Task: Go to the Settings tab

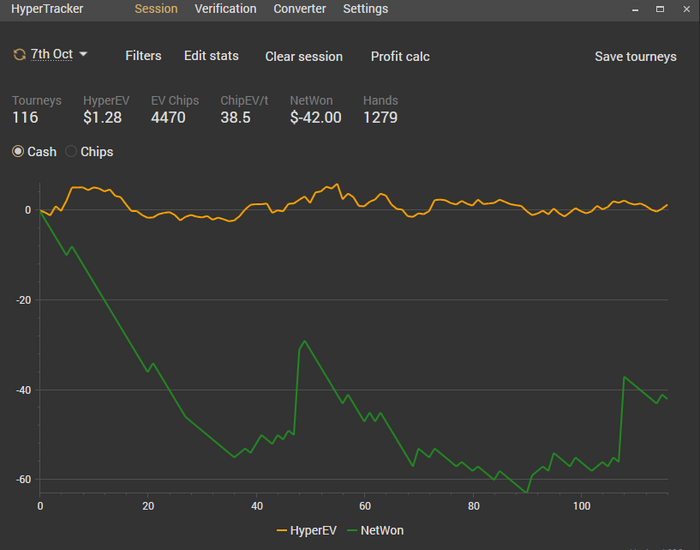Action: [366, 9]
